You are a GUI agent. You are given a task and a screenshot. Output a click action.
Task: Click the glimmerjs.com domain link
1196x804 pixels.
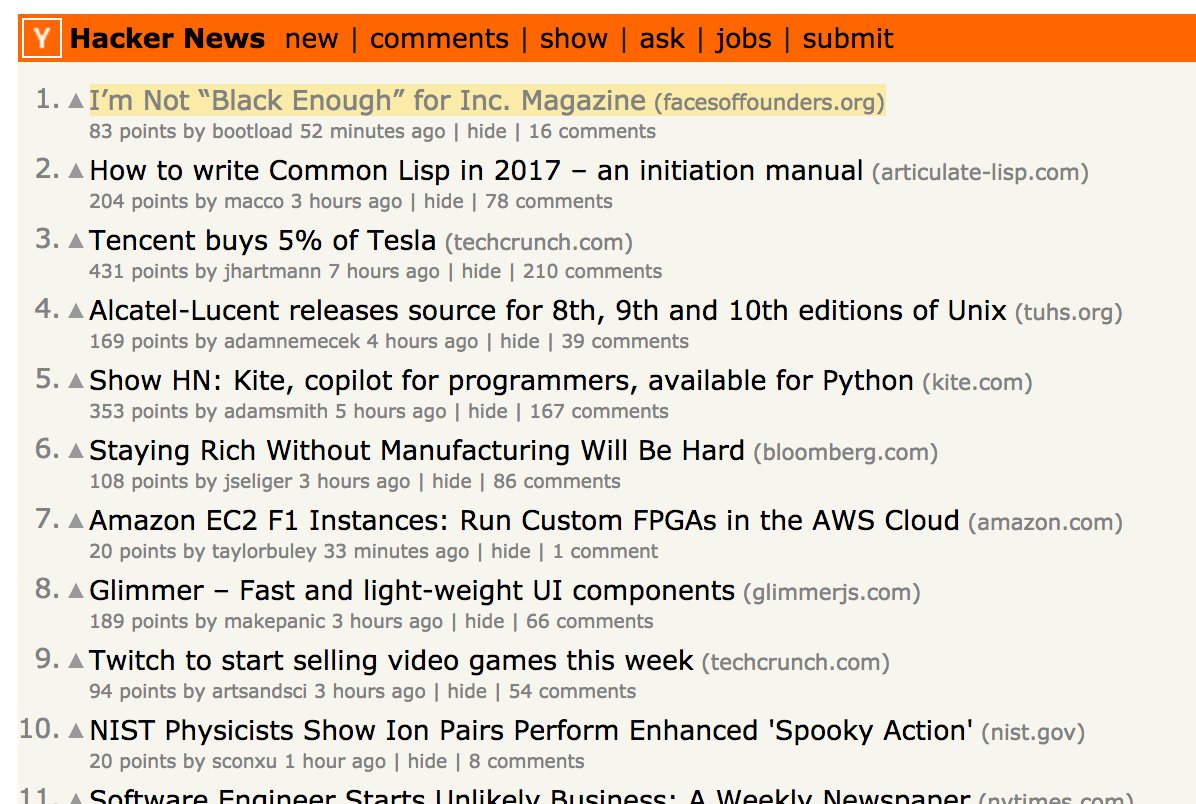[x=831, y=593]
